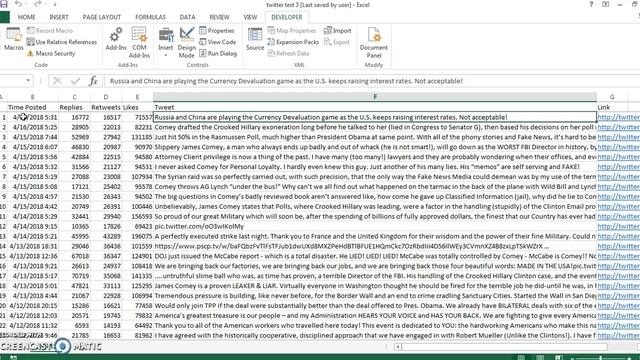Click View Code button
This screenshot has width=640, height=360.
click(218, 42)
